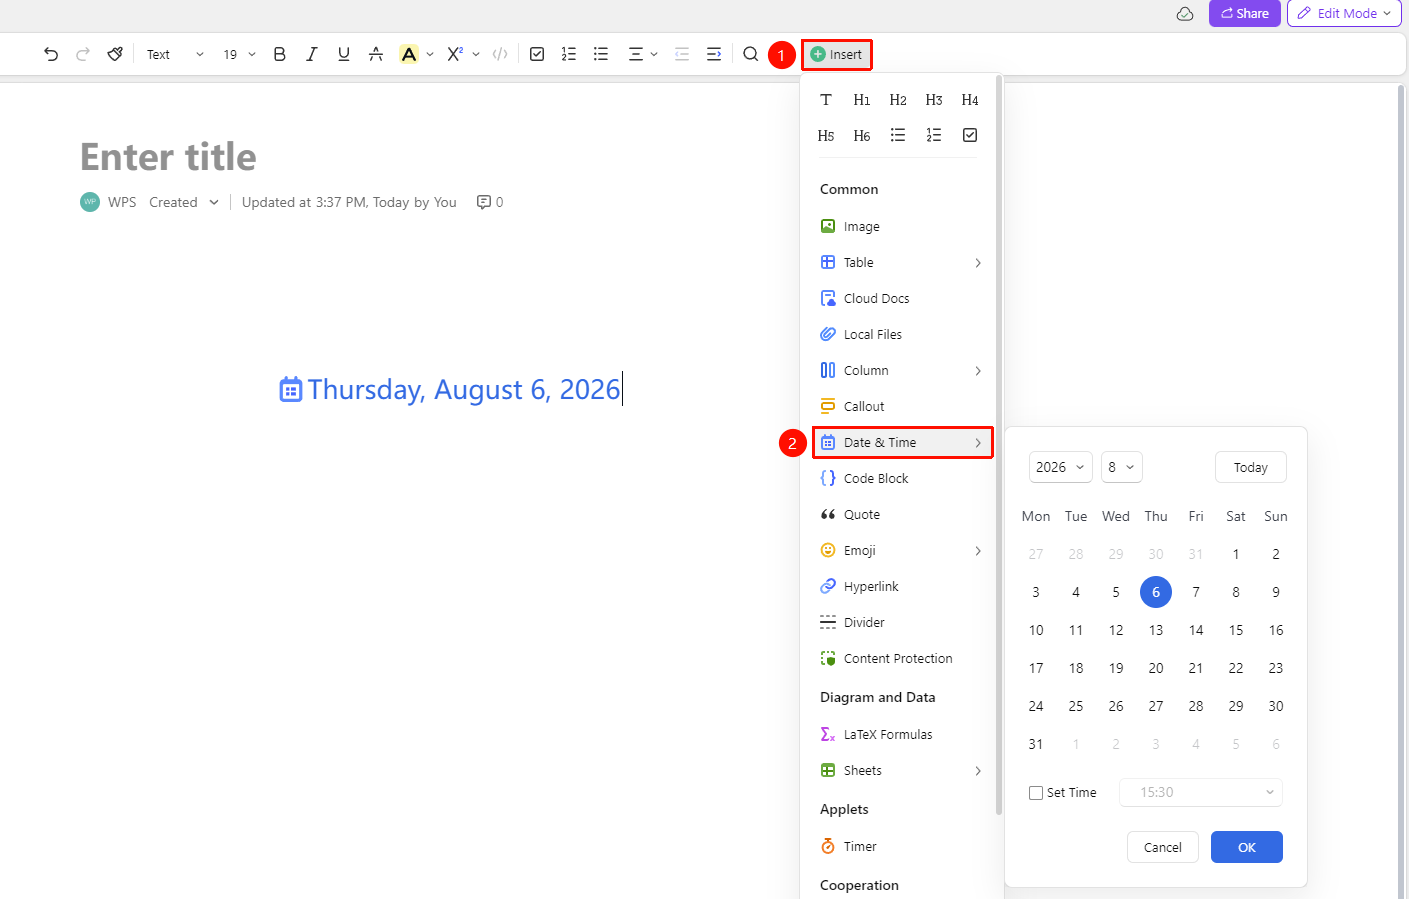Select Code Block from Insert menu

click(902, 479)
